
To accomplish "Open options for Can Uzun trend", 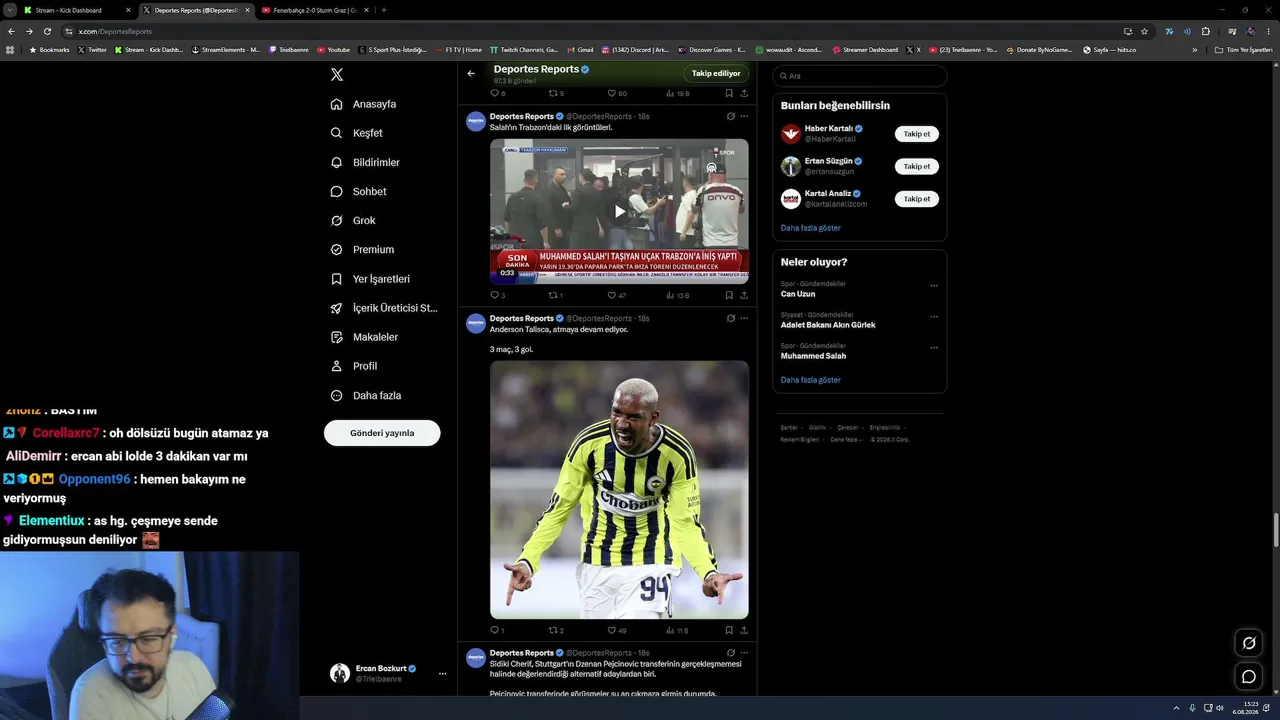I will (x=934, y=285).
